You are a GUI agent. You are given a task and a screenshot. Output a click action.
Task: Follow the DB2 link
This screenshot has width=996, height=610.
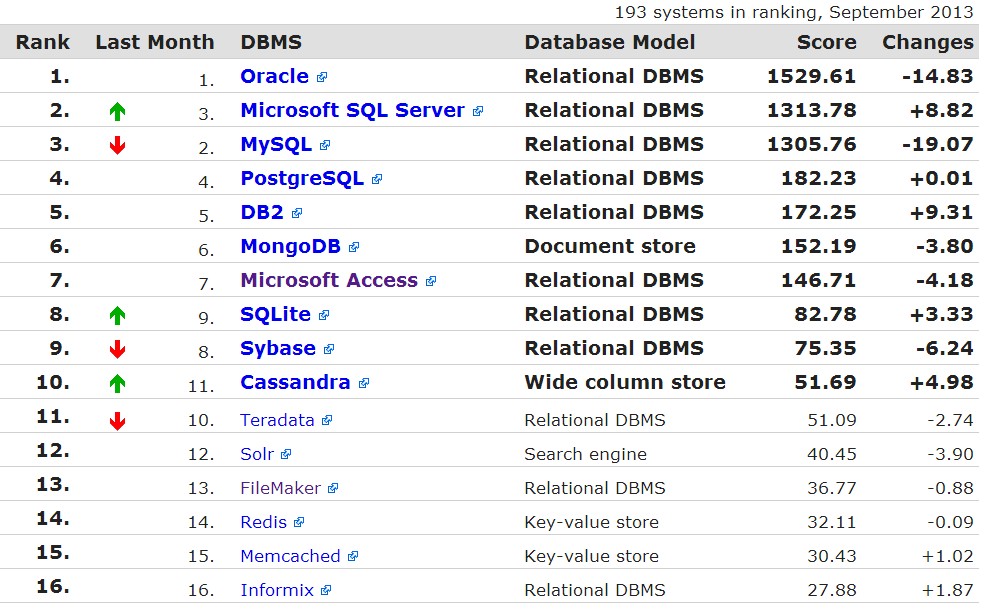pos(262,212)
